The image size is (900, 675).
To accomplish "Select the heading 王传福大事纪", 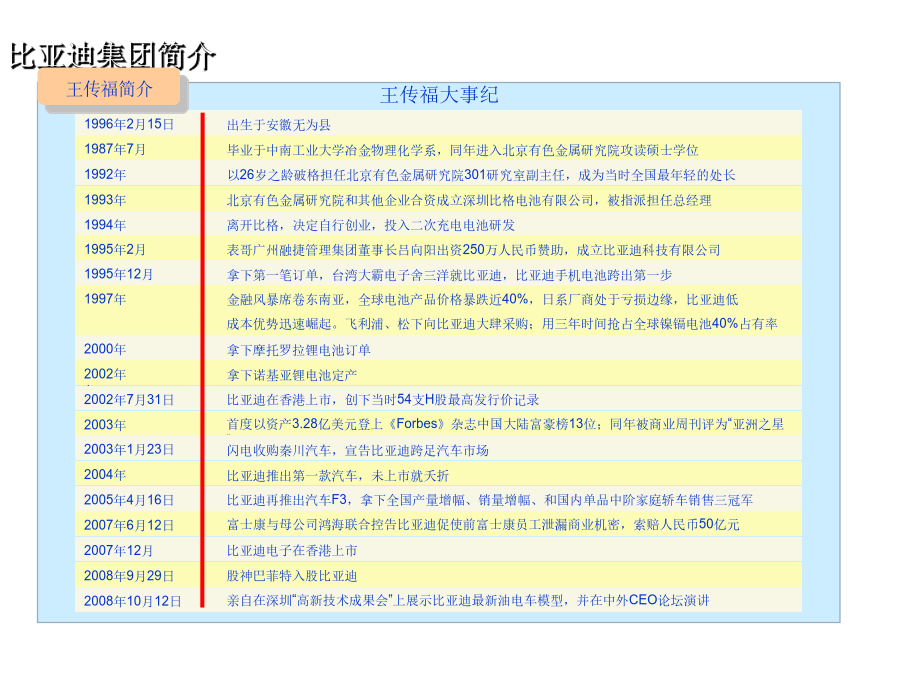I will [439, 95].
